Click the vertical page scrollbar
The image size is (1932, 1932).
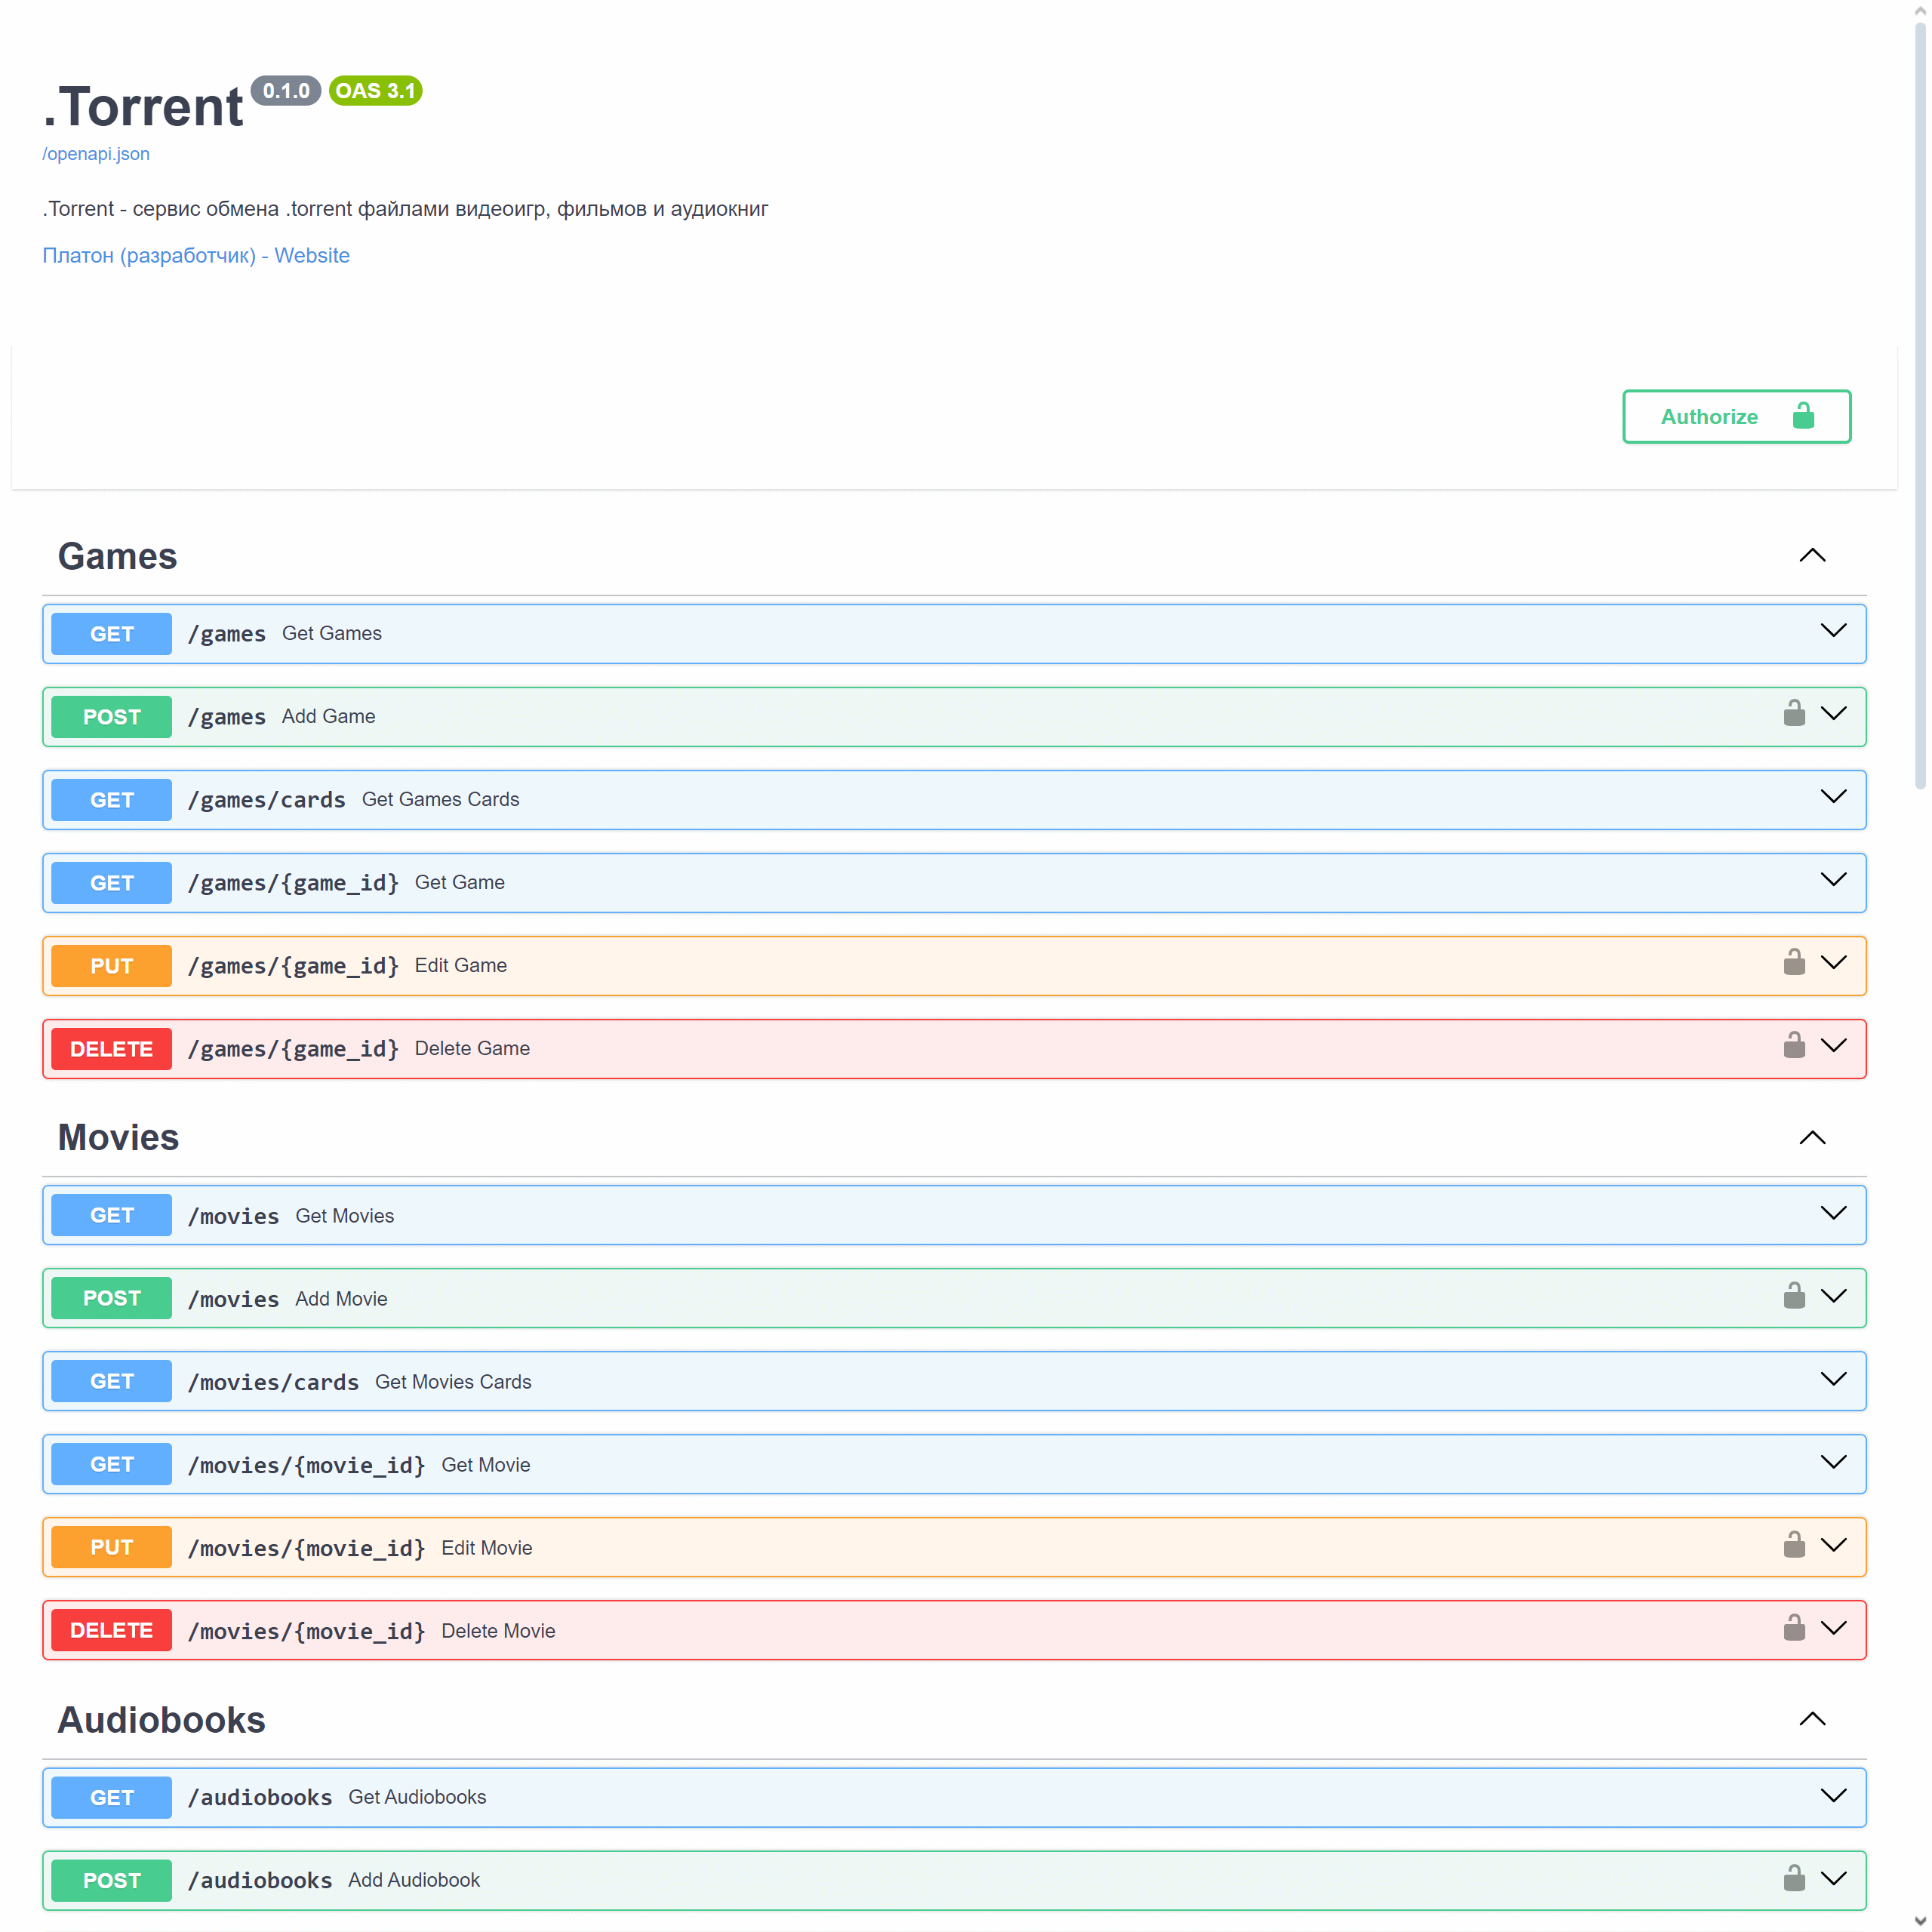pyautogui.click(x=1919, y=400)
